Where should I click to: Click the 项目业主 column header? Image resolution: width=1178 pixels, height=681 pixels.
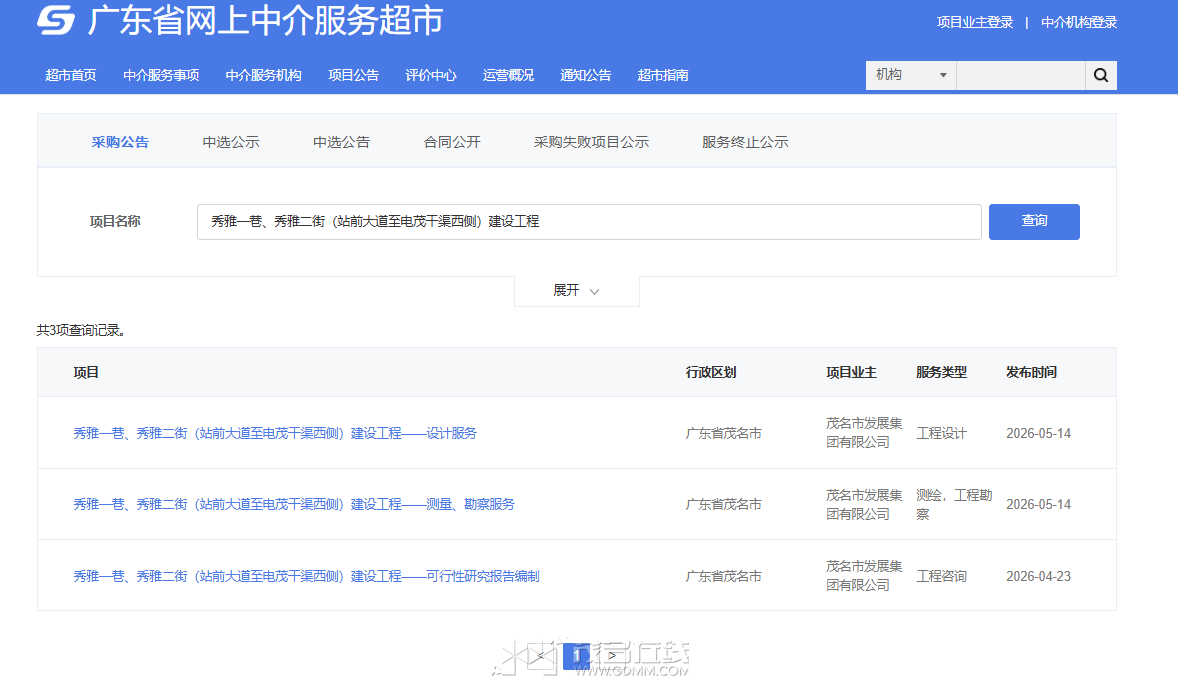[x=851, y=372]
